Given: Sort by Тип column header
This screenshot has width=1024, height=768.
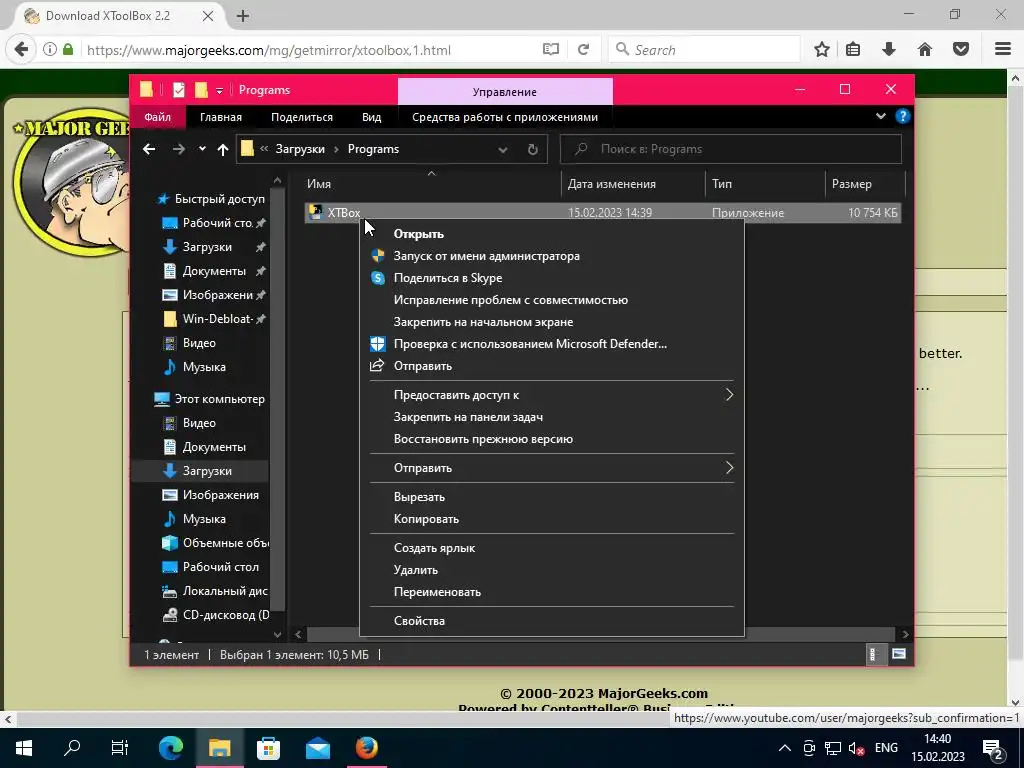Looking at the screenshot, I should (x=765, y=184).
